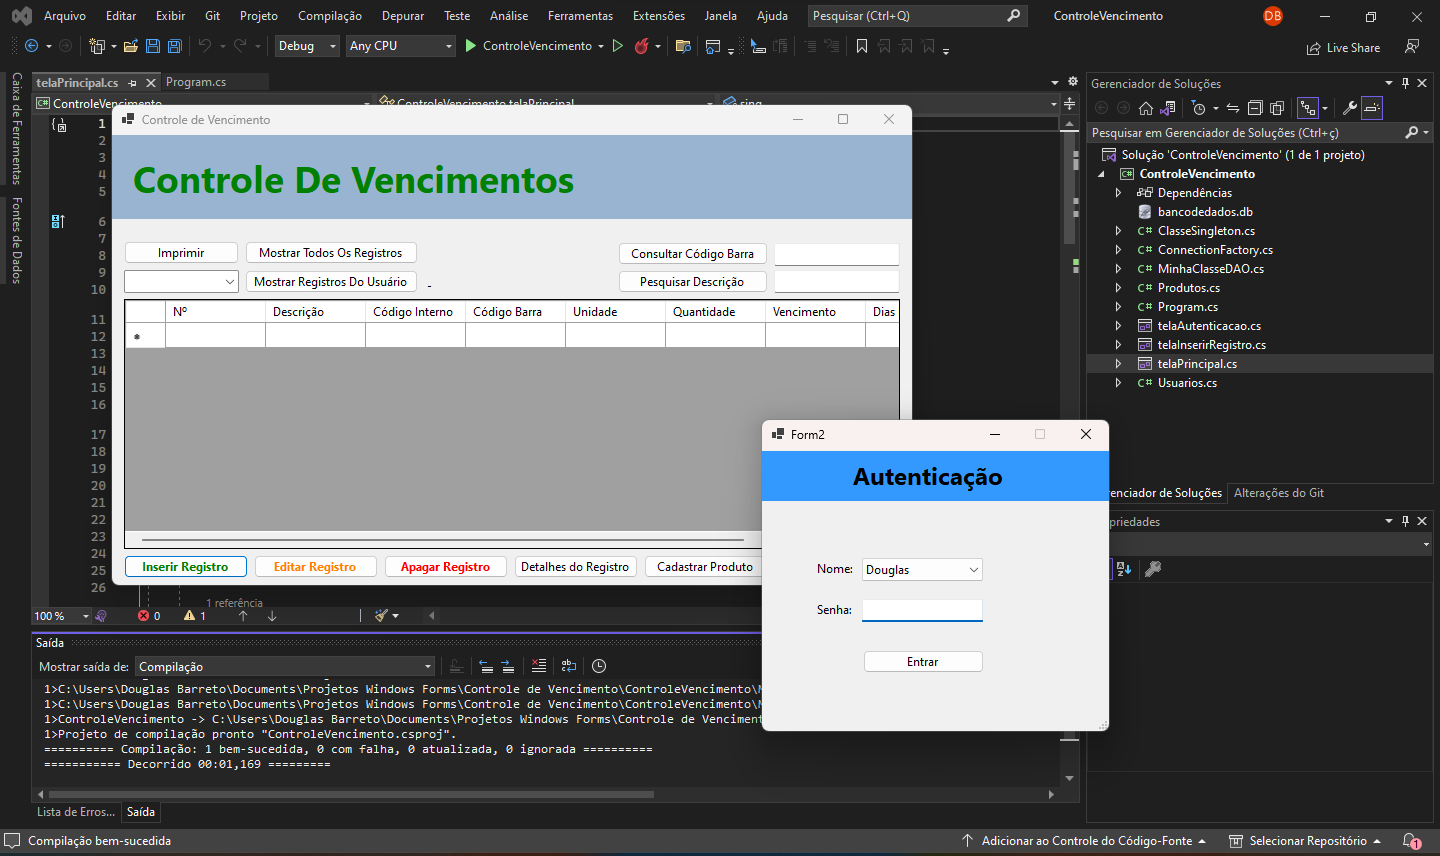Click the Switch Views icon in solution explorer
The image size is (1440, 856).
pyautogui.click(x=1167, y=108)
